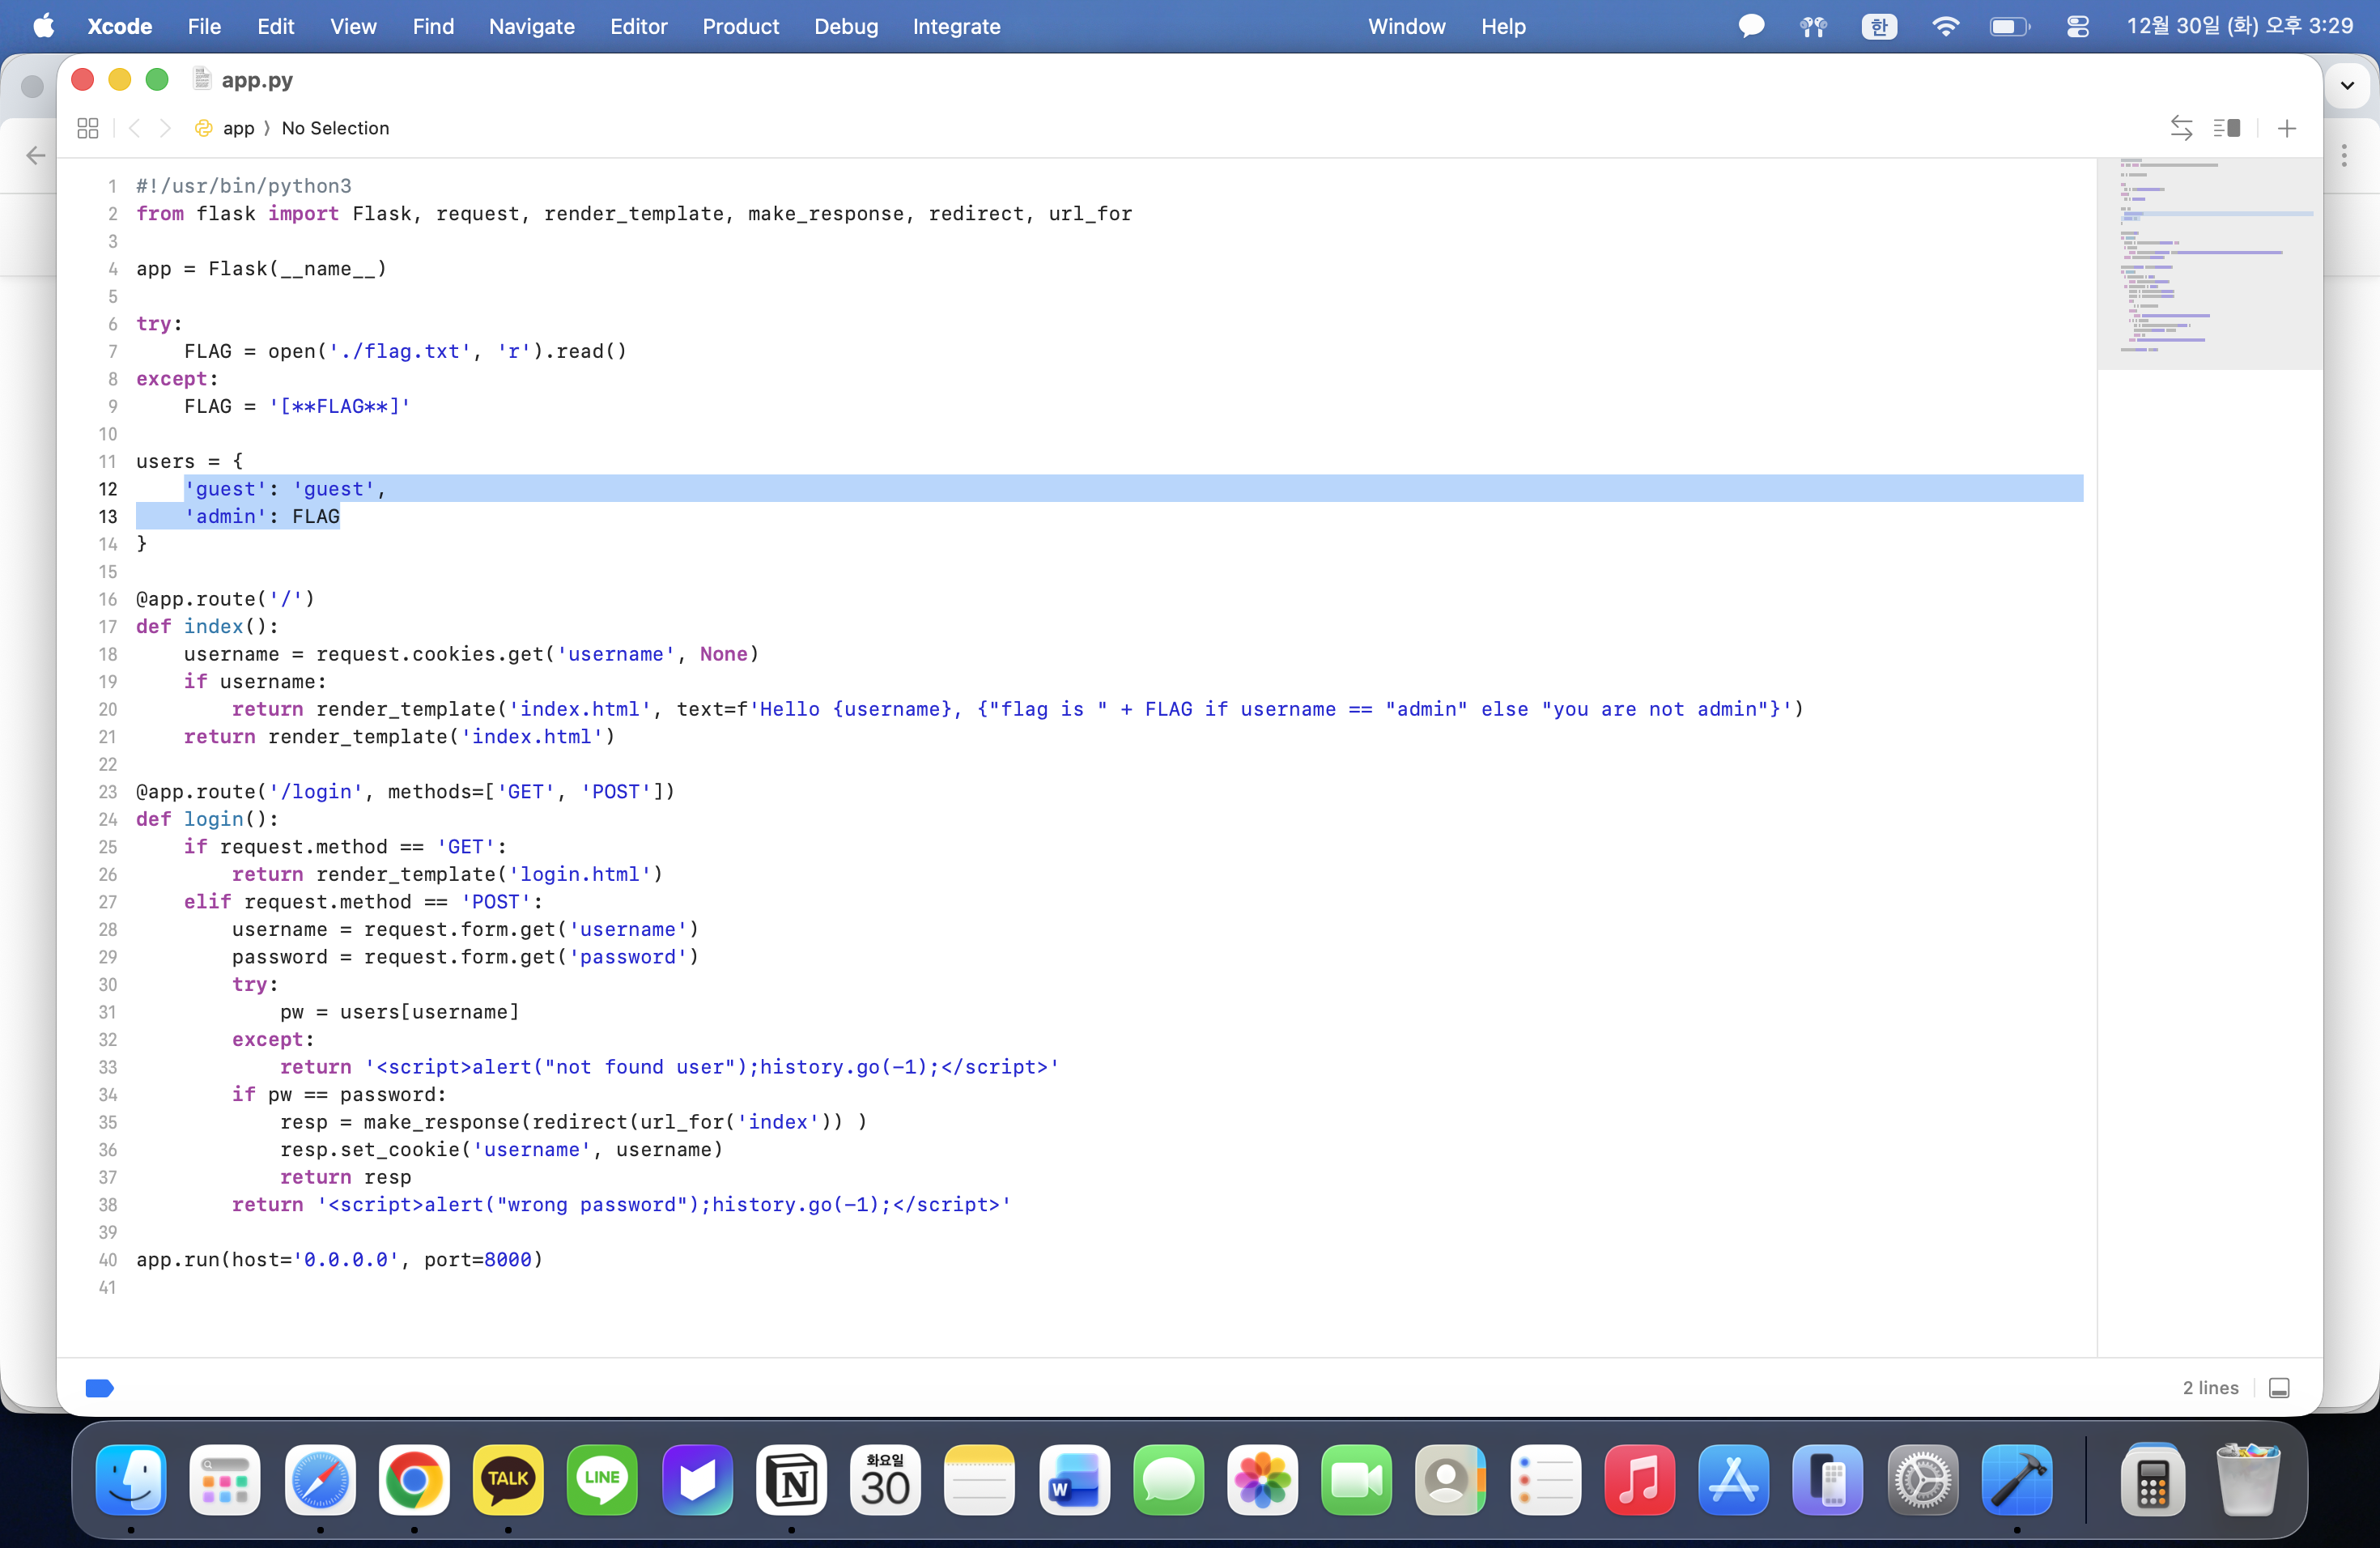Open the Notion icon in the Dock

(x=791, y=1480)
